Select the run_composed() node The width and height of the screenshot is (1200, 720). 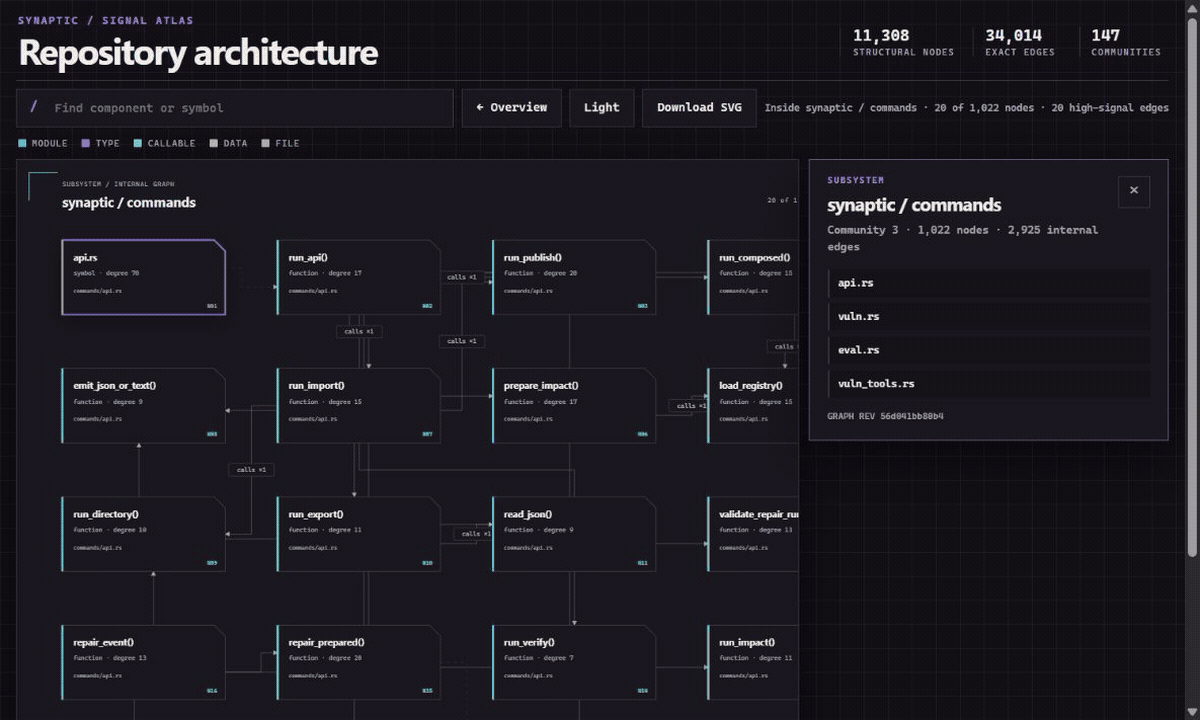pyautogui.click(x=753, y=277)
